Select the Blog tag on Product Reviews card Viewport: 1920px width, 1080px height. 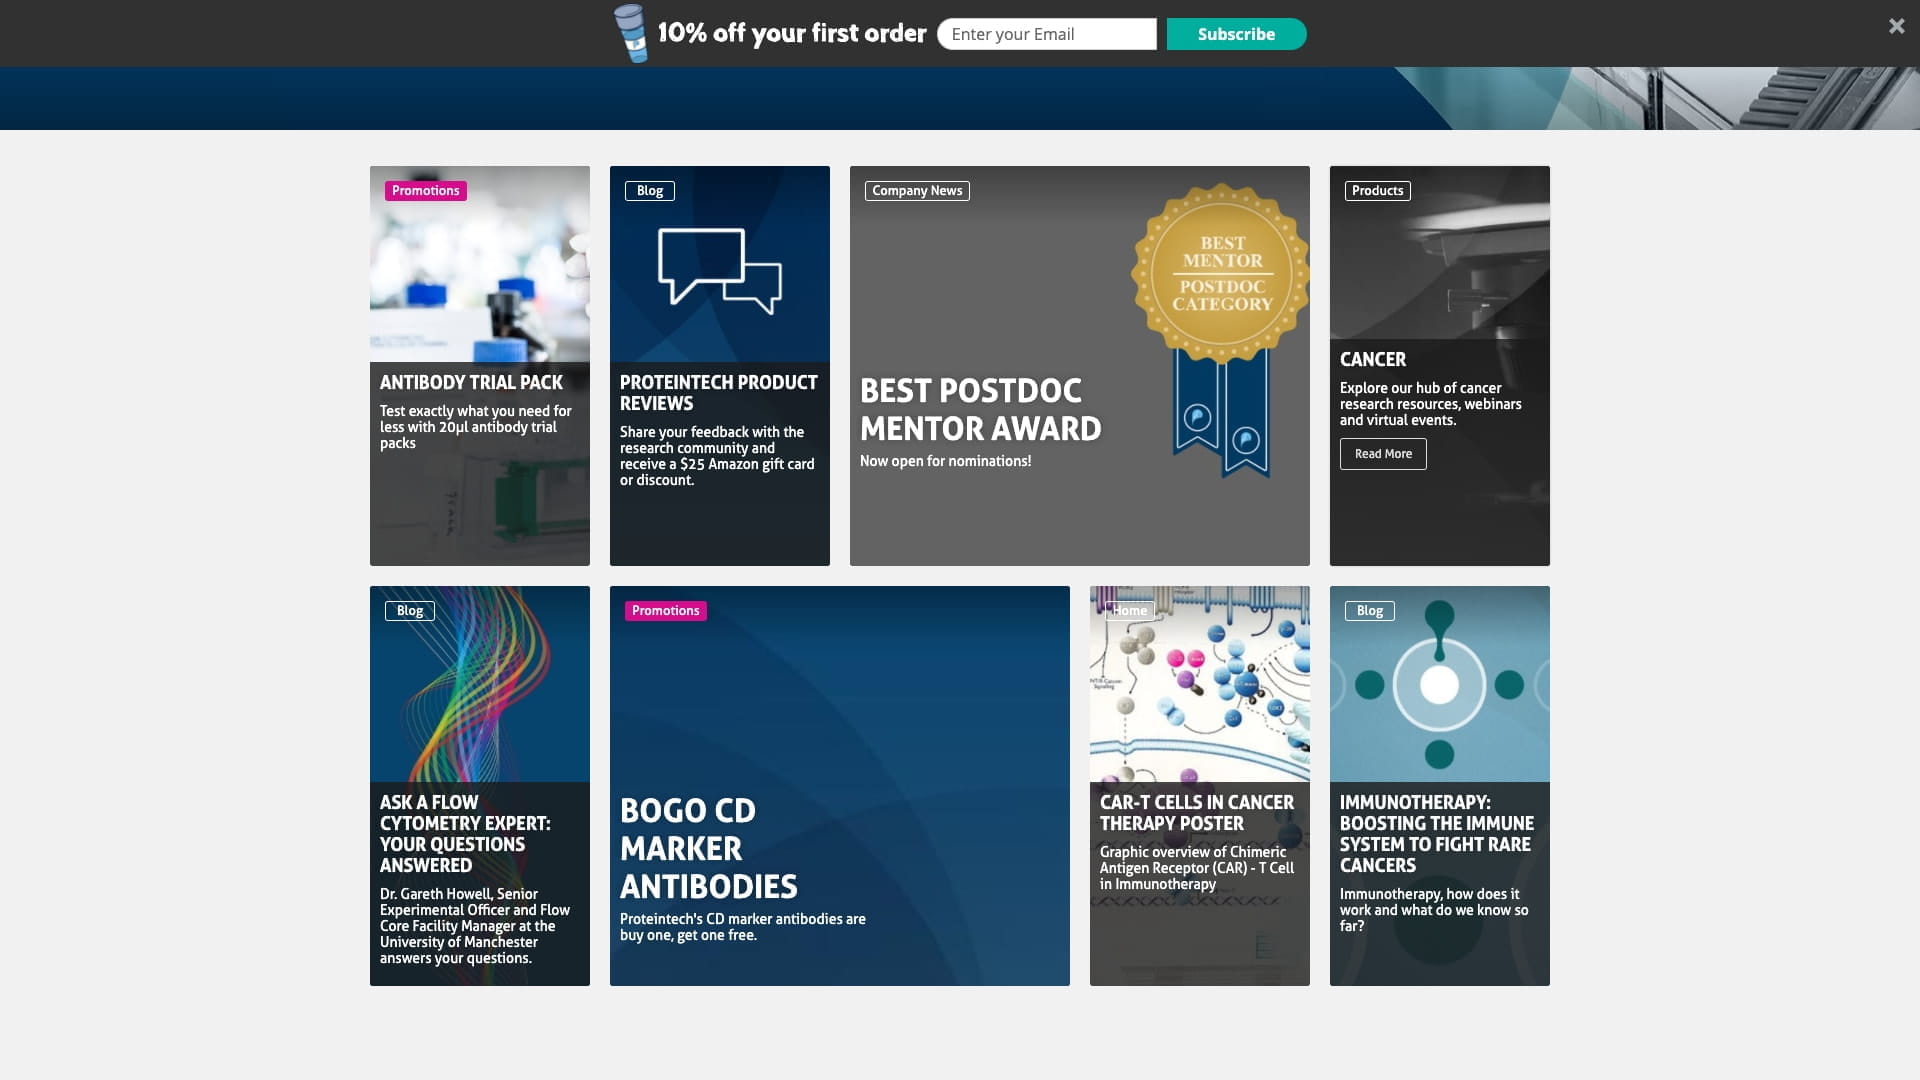pyautogui.click(x=650, y=191)
